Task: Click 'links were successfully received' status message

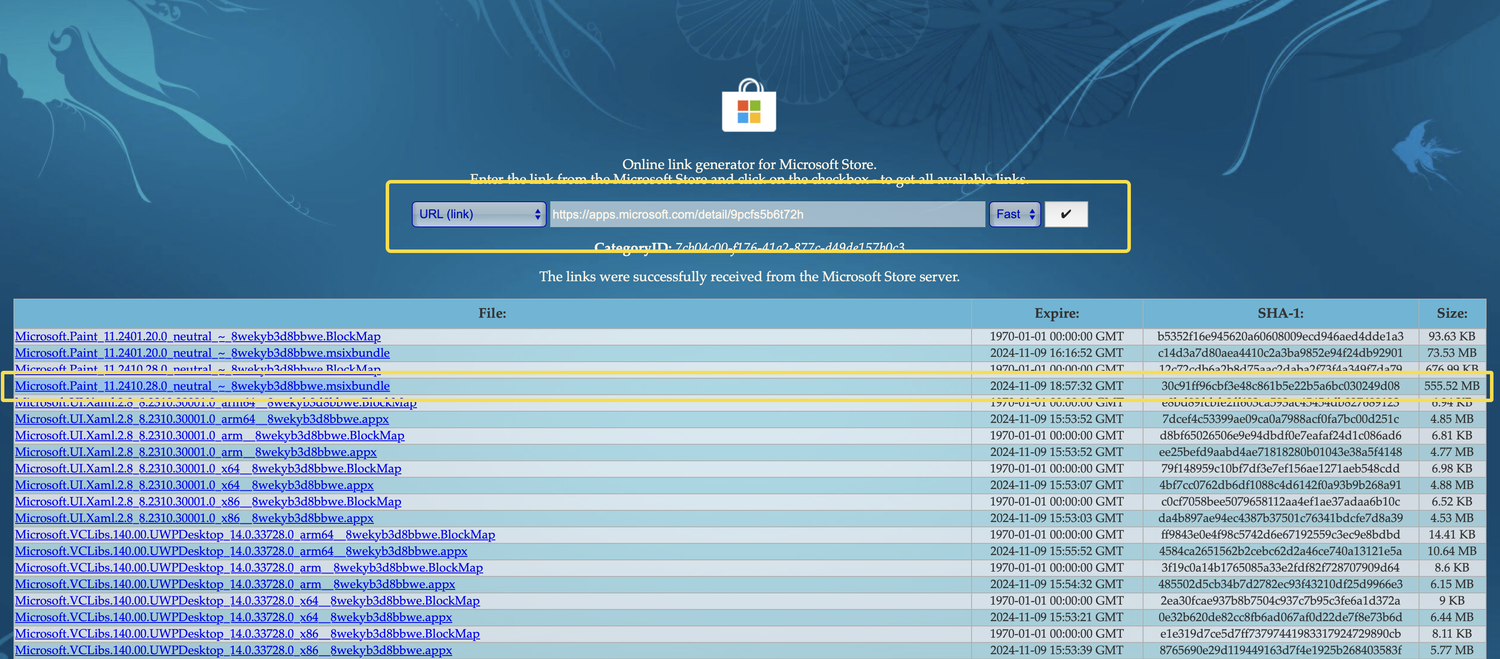Action: [x=749, y=276]
